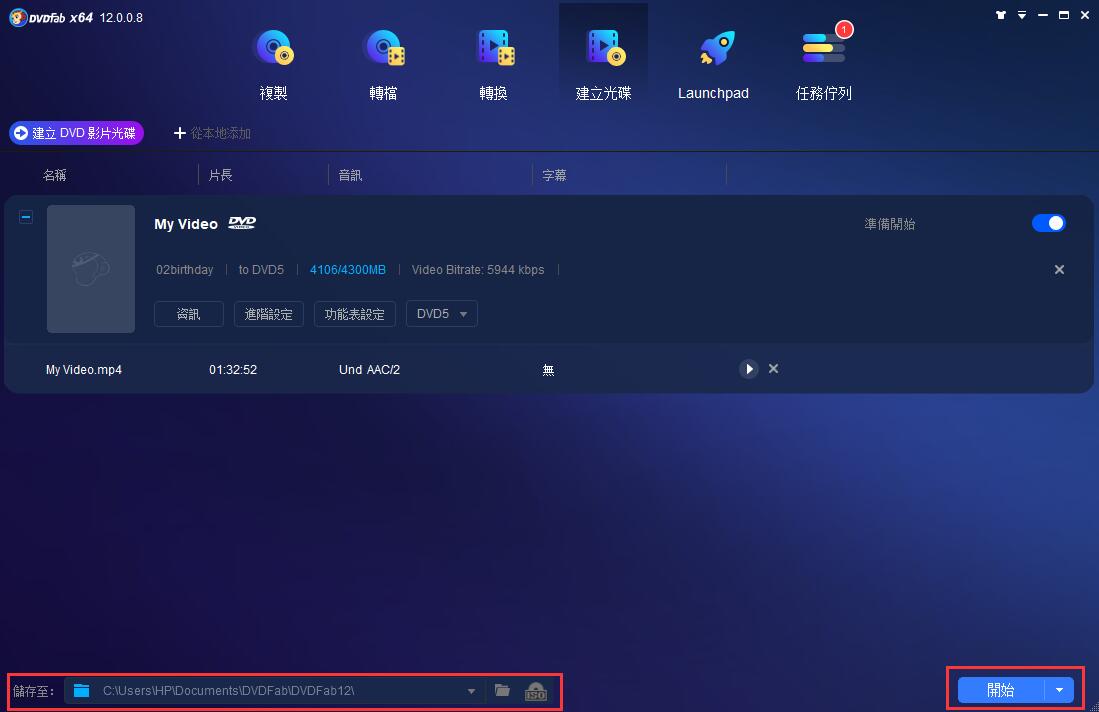The width and height of the screenshot is (1099, 712).
Task: Click the 建立 DVD 影片光碟 mode switcher
Action: coord(76,133)
